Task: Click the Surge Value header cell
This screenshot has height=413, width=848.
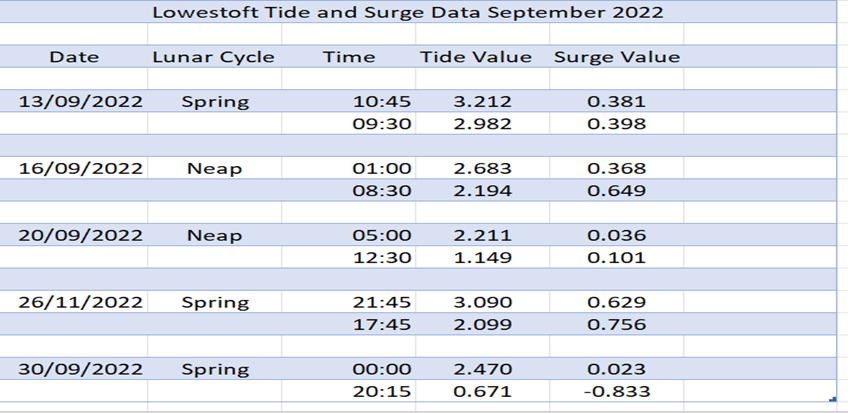Action: pos(616,57)
